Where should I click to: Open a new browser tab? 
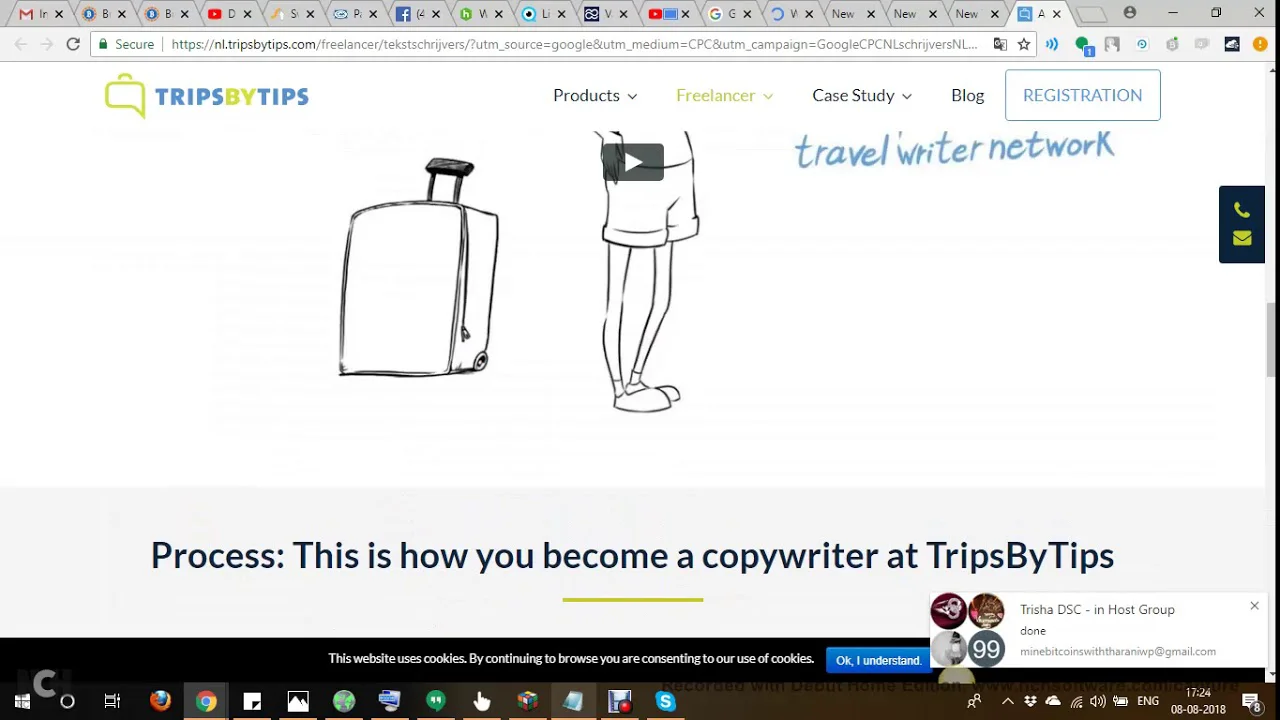pos(1092,14)
